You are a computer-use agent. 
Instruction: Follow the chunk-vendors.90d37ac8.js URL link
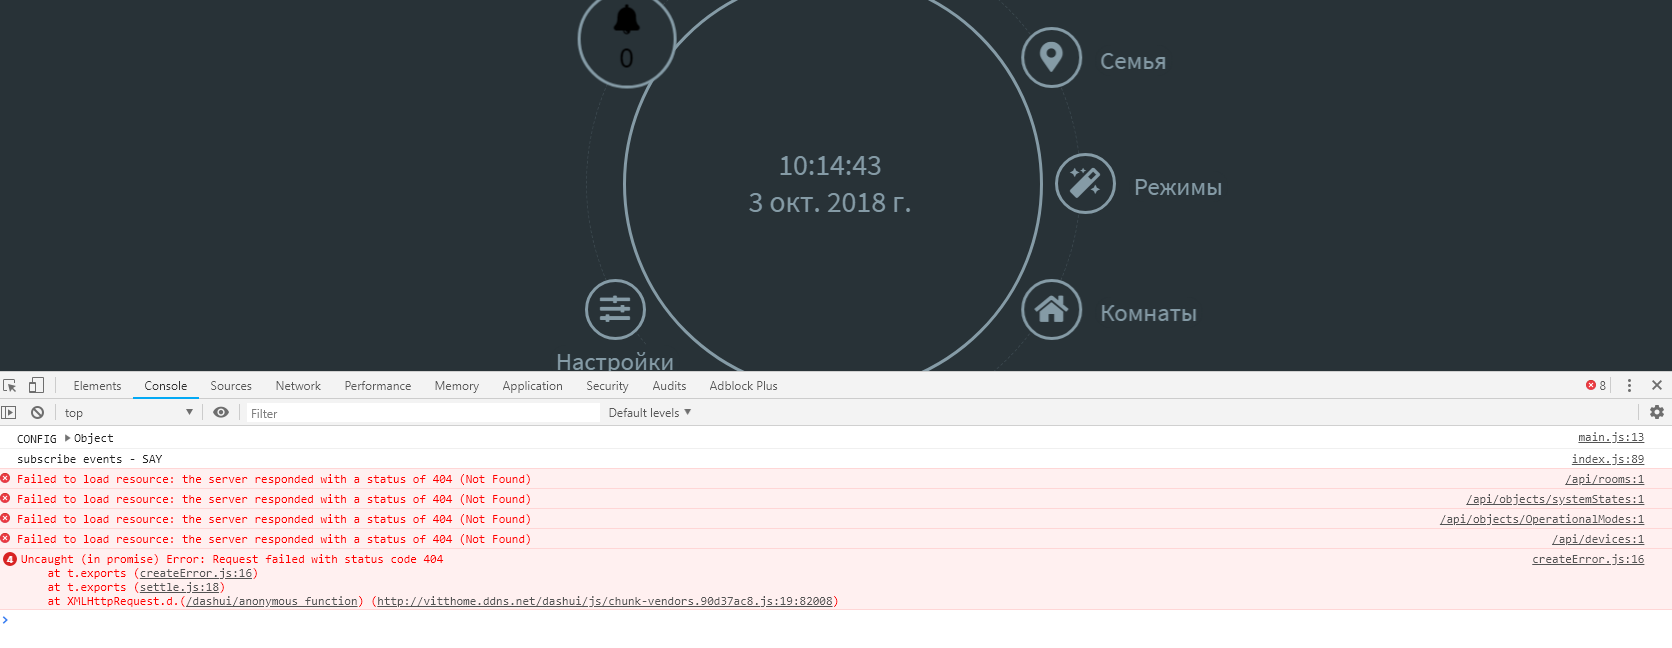604,602
